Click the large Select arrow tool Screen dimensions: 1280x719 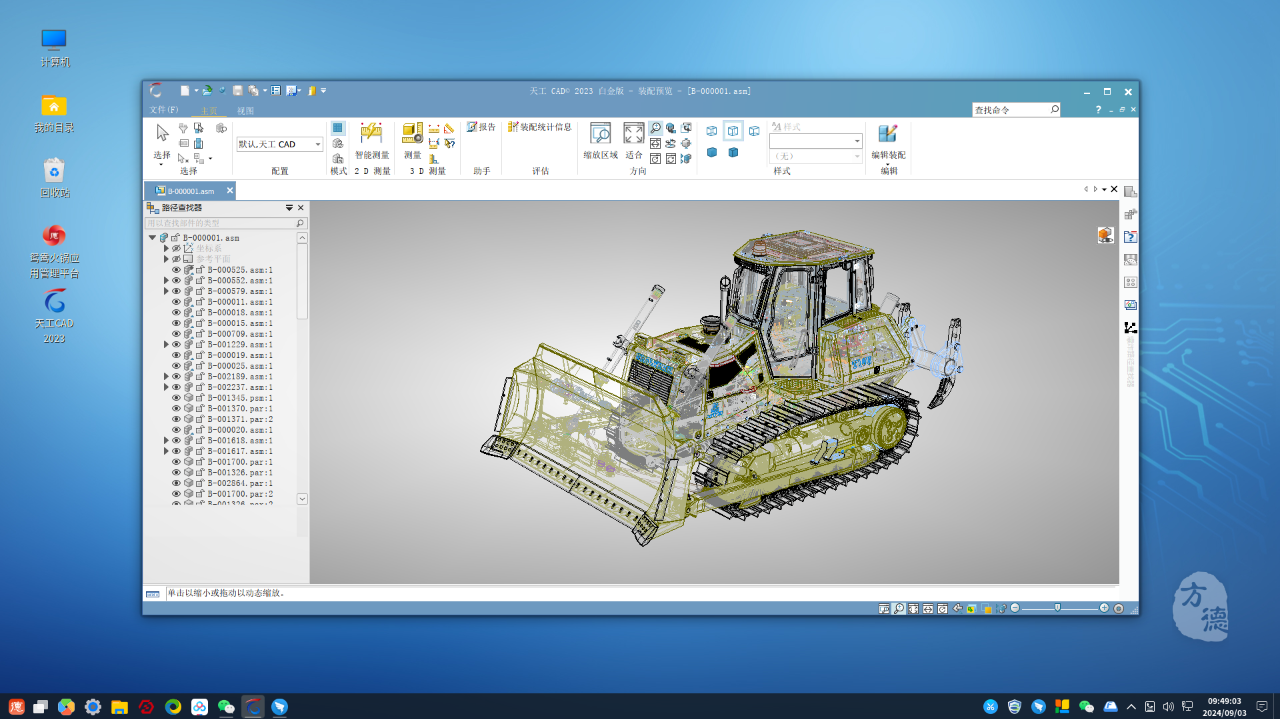pyautogui.click(x=162, y=133)
